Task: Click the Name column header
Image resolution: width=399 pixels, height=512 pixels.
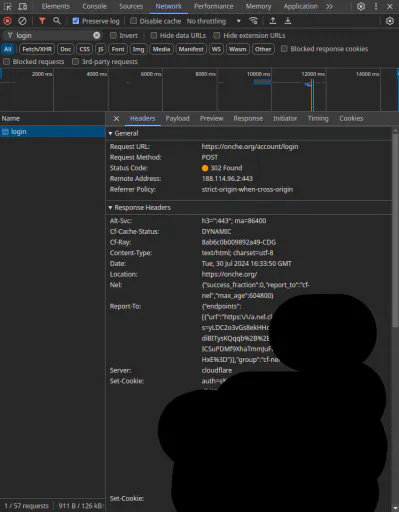Action: pos(52,118)
